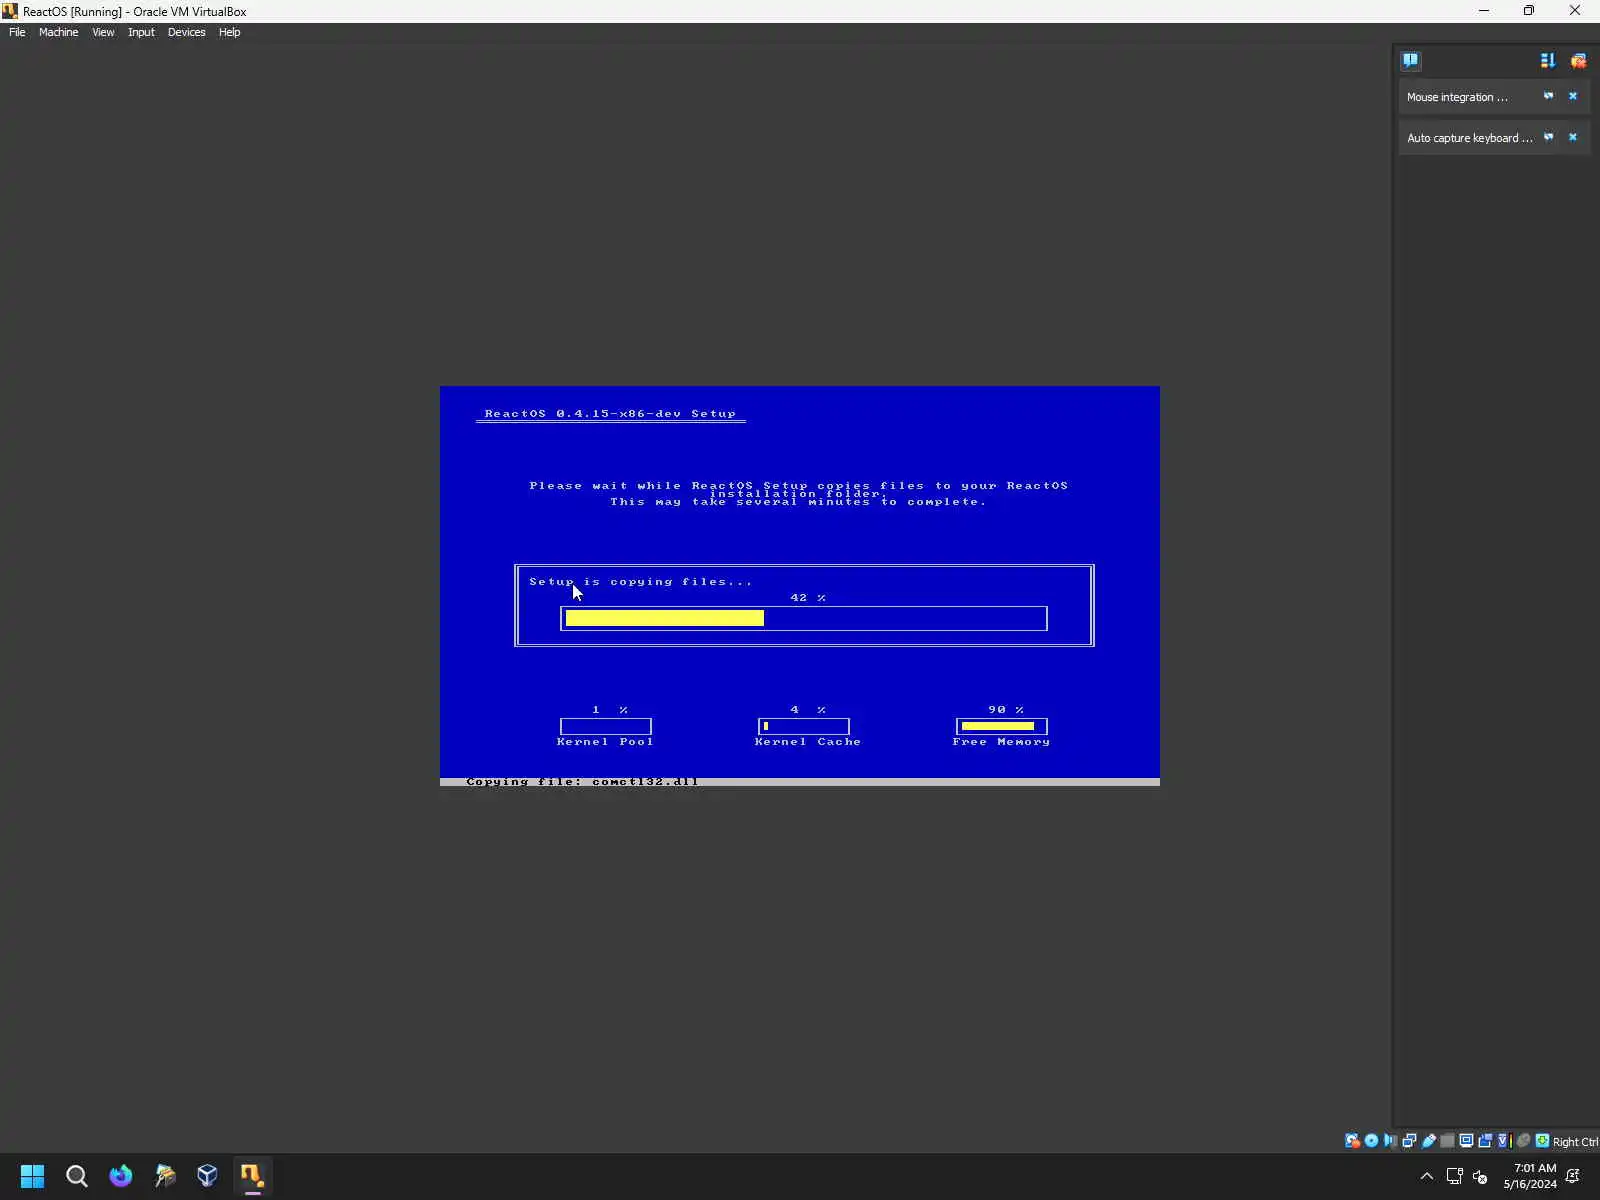Open the Windows notifications bell
The height and width of the screenshot is (1200, 1600).
point(1573,1176)
